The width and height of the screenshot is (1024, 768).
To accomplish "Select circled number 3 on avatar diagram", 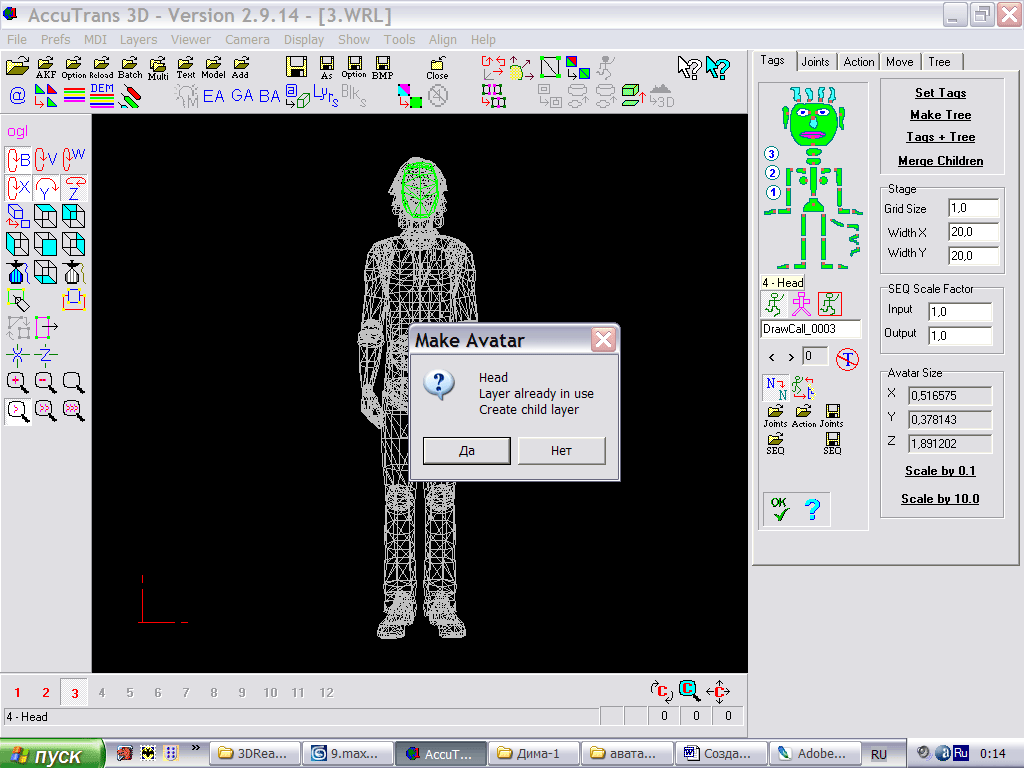I will (772, 153).
